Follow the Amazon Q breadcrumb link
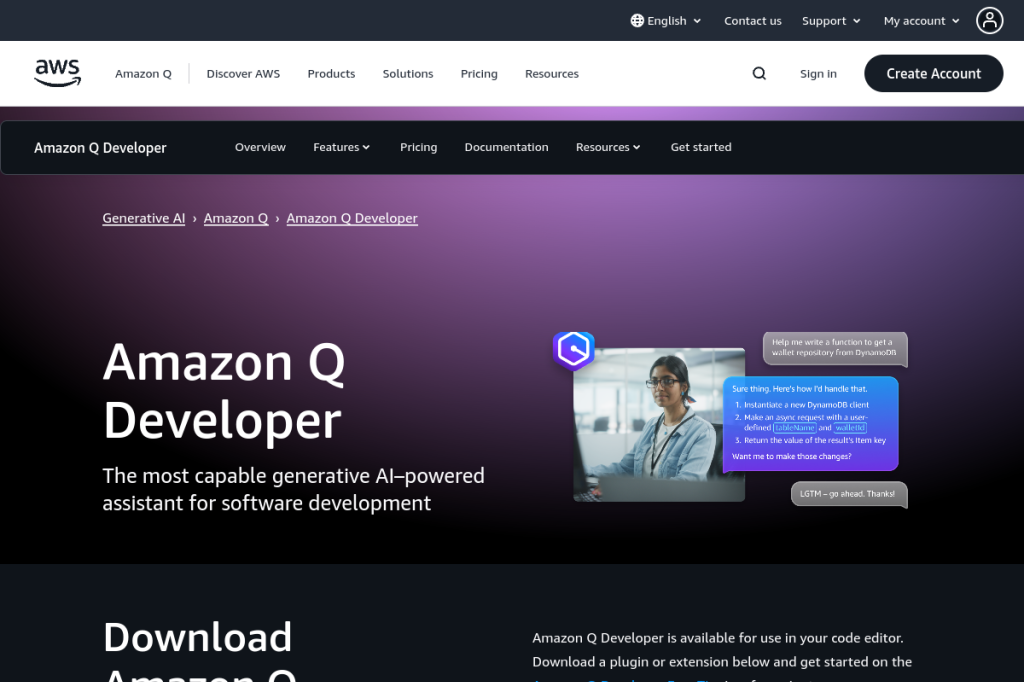Screen dimensions: 1024x682 pyautogui.click(x=236, y=218)
